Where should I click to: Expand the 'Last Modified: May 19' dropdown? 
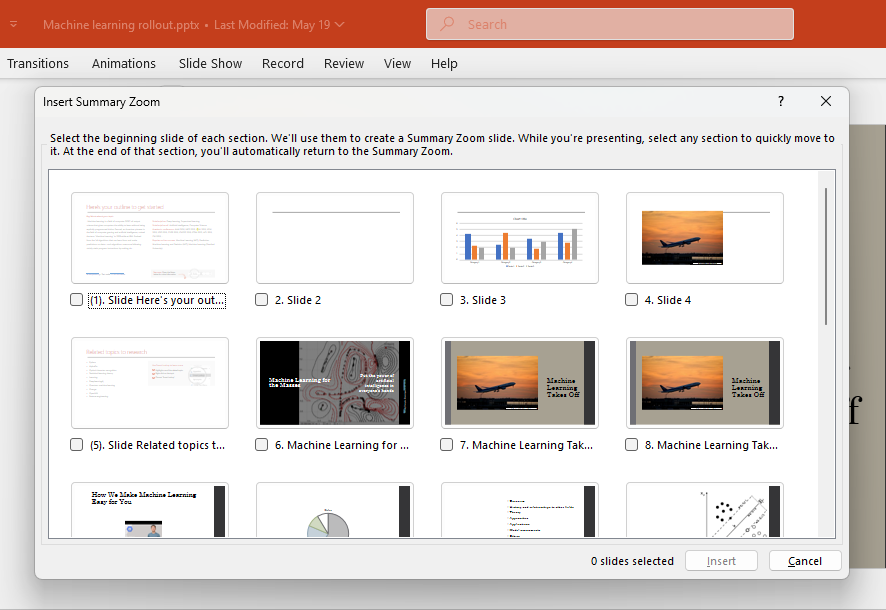click(x=340, y=25)
